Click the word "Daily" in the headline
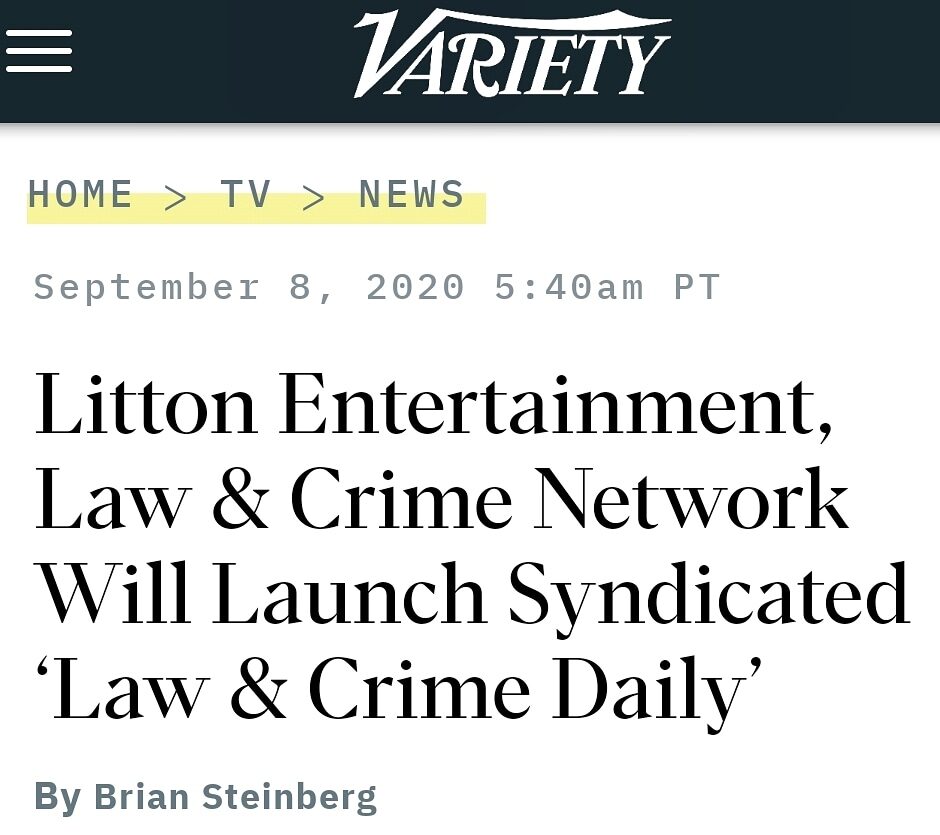Screen dimensions: 940x835 tap(655, 690)
